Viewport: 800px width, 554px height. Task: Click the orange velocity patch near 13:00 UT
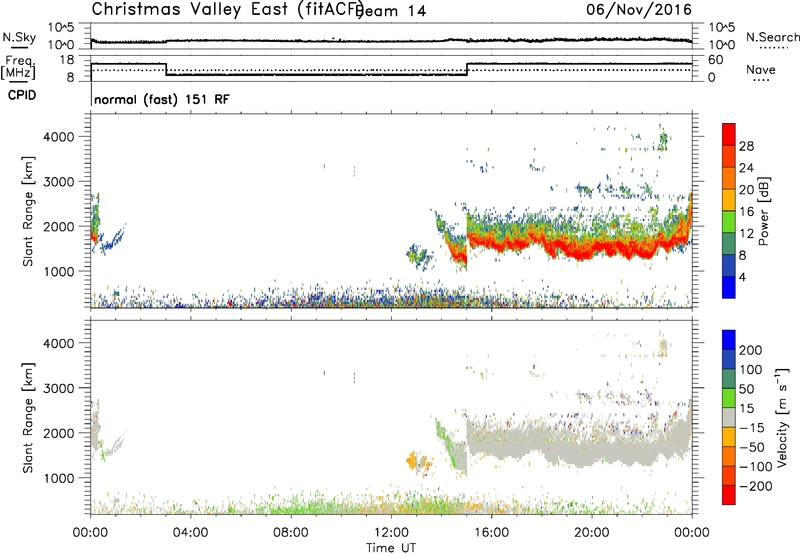(x=412, y=461)
